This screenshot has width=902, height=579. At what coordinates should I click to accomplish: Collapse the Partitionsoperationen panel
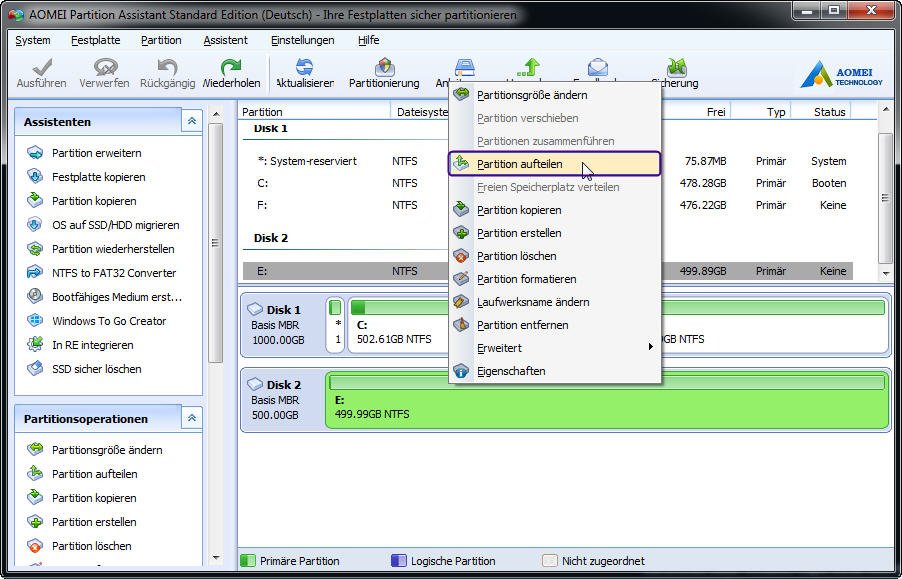192,418
